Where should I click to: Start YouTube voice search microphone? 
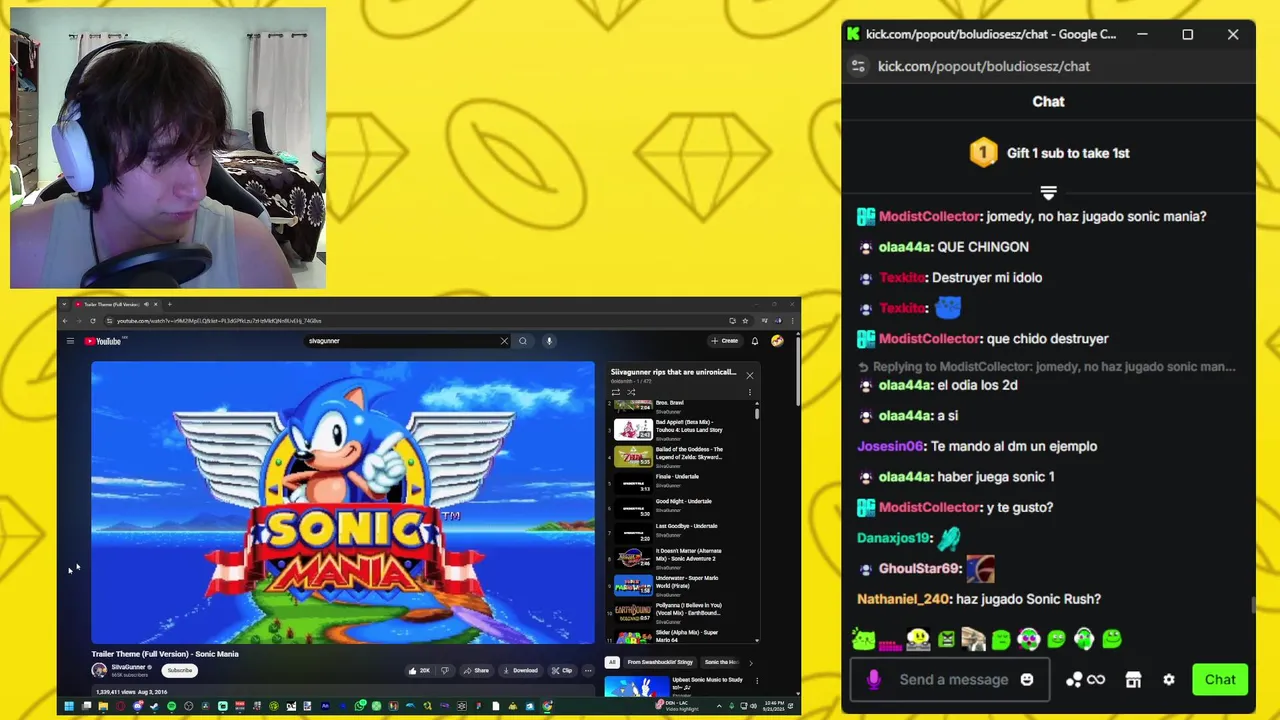click(549, 341)
